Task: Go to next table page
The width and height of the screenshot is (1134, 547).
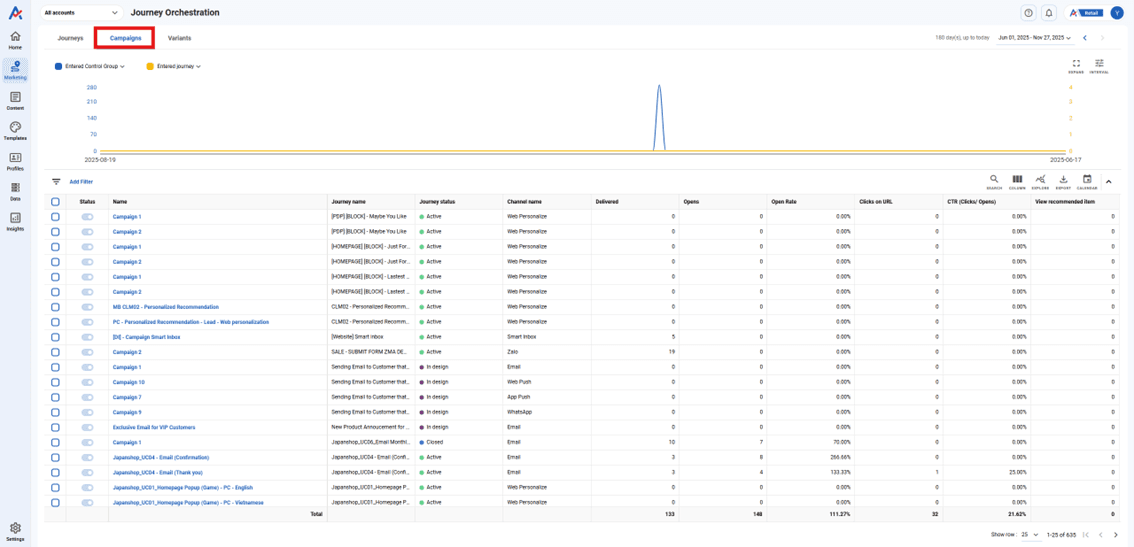Action: pos(1116,535)
